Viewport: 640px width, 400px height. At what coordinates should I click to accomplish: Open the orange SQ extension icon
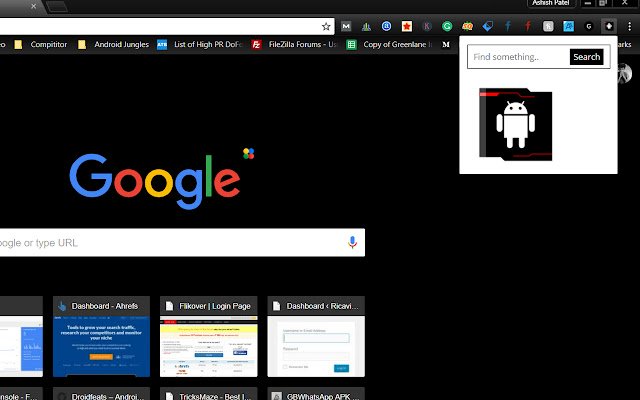pos(467,27)
